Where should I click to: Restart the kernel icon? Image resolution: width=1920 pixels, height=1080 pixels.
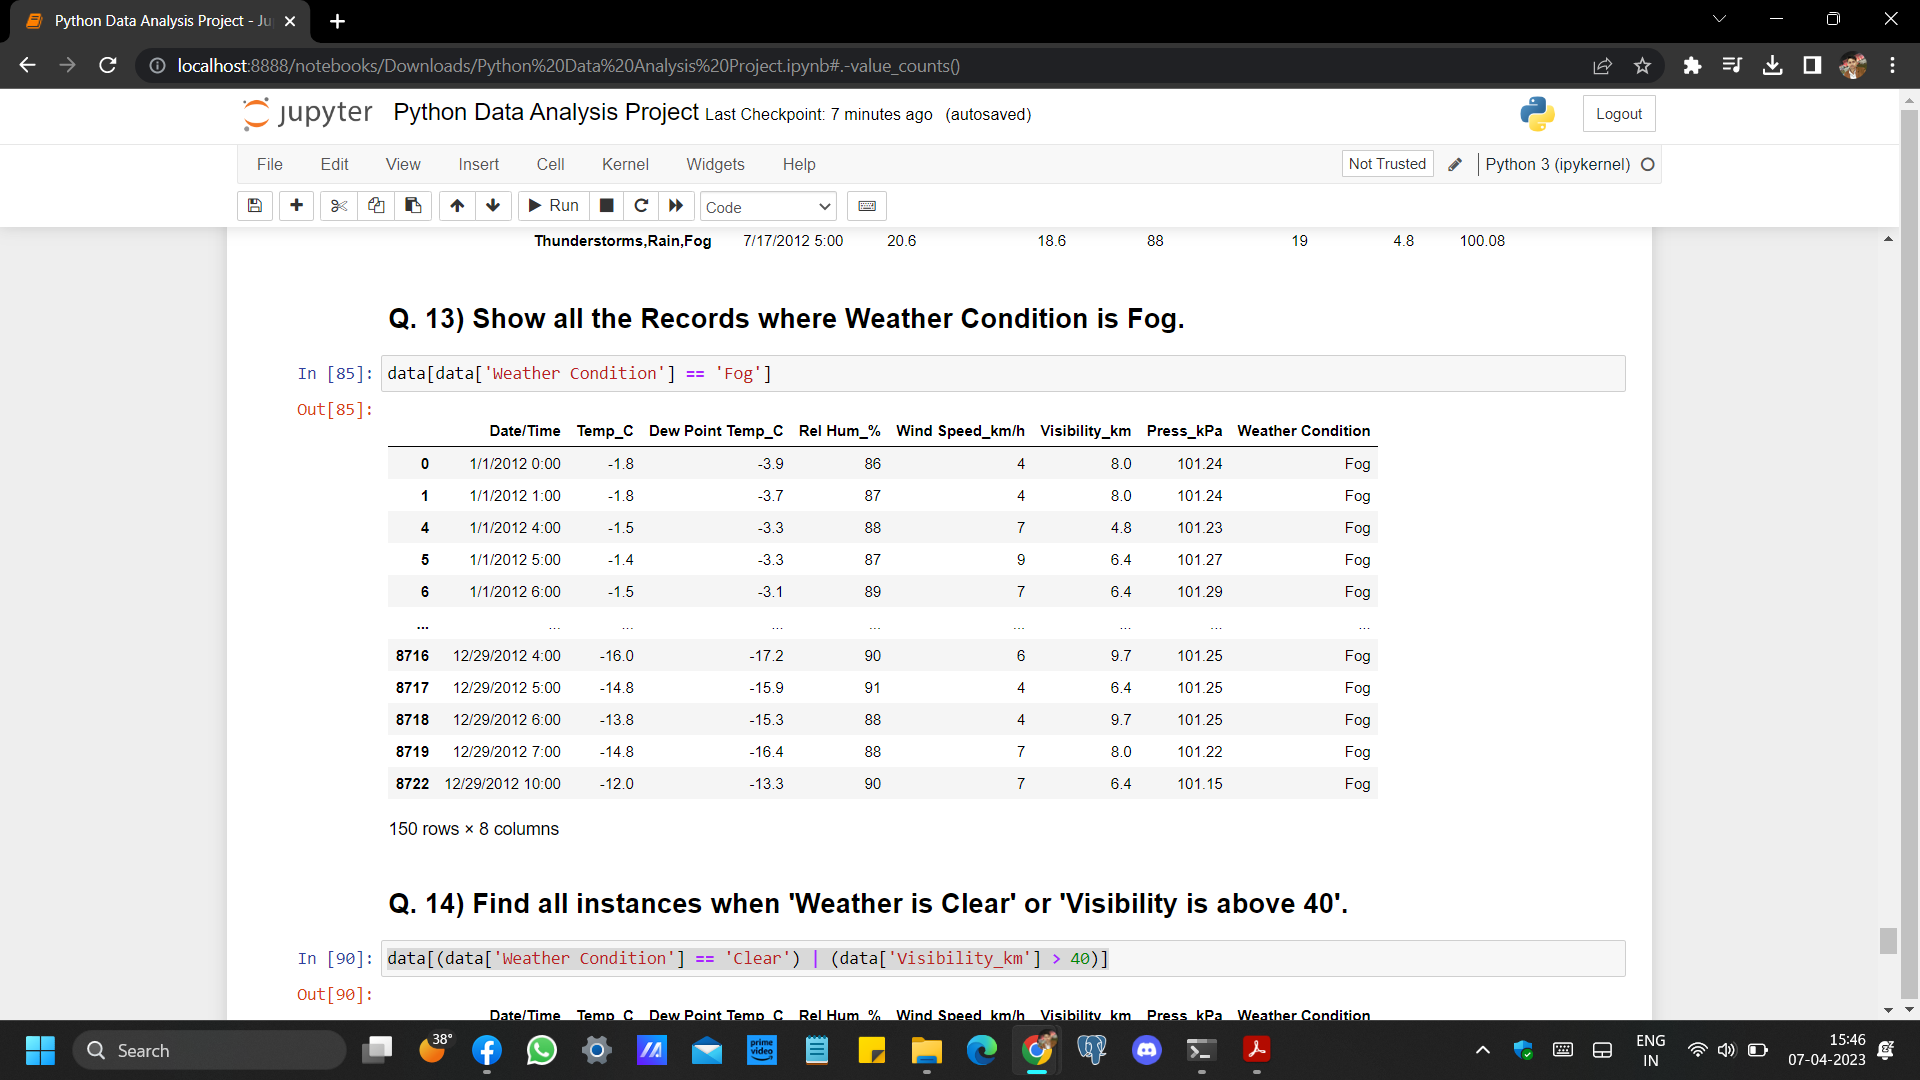[x=641, y=206]
